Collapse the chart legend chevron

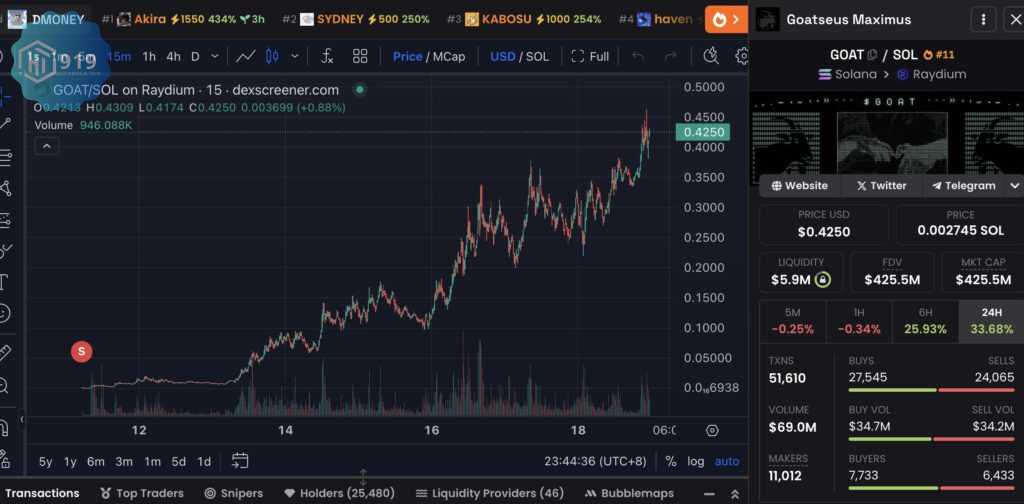tap(47, 146)
